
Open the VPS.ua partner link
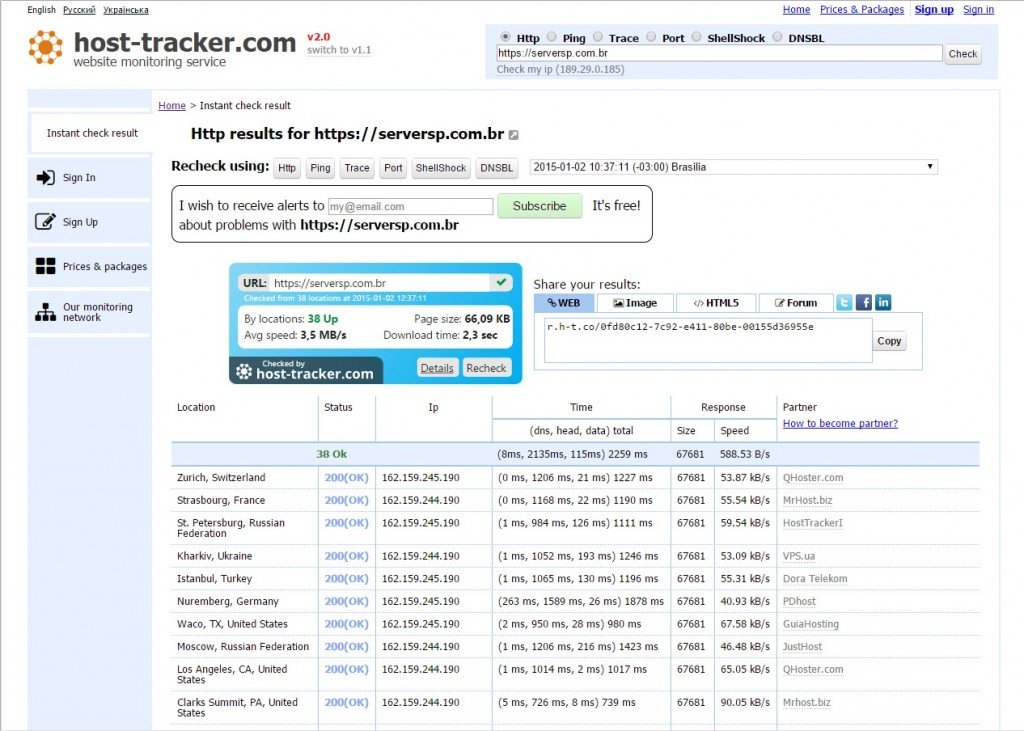(x=799, y=556)
